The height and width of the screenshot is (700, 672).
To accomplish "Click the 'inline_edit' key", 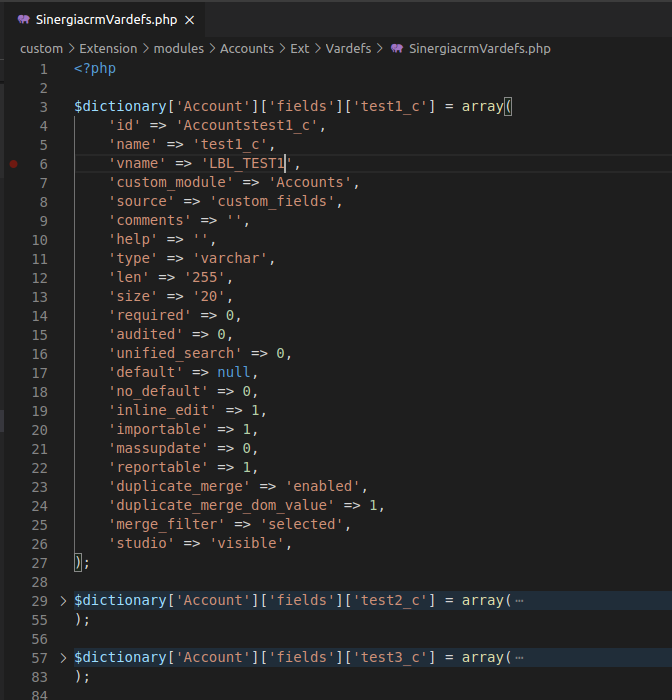I will 163,410.
